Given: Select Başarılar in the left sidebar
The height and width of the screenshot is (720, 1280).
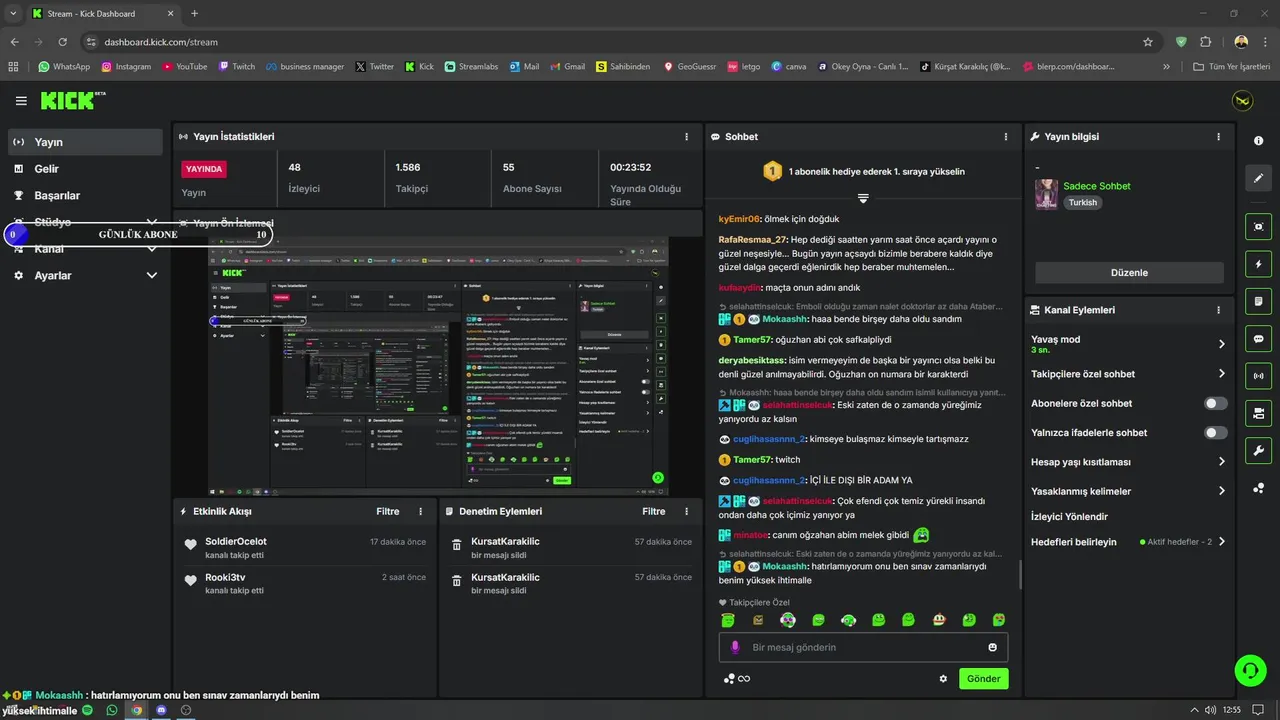Looking at the screenshot, I should (x=85, y=195).
